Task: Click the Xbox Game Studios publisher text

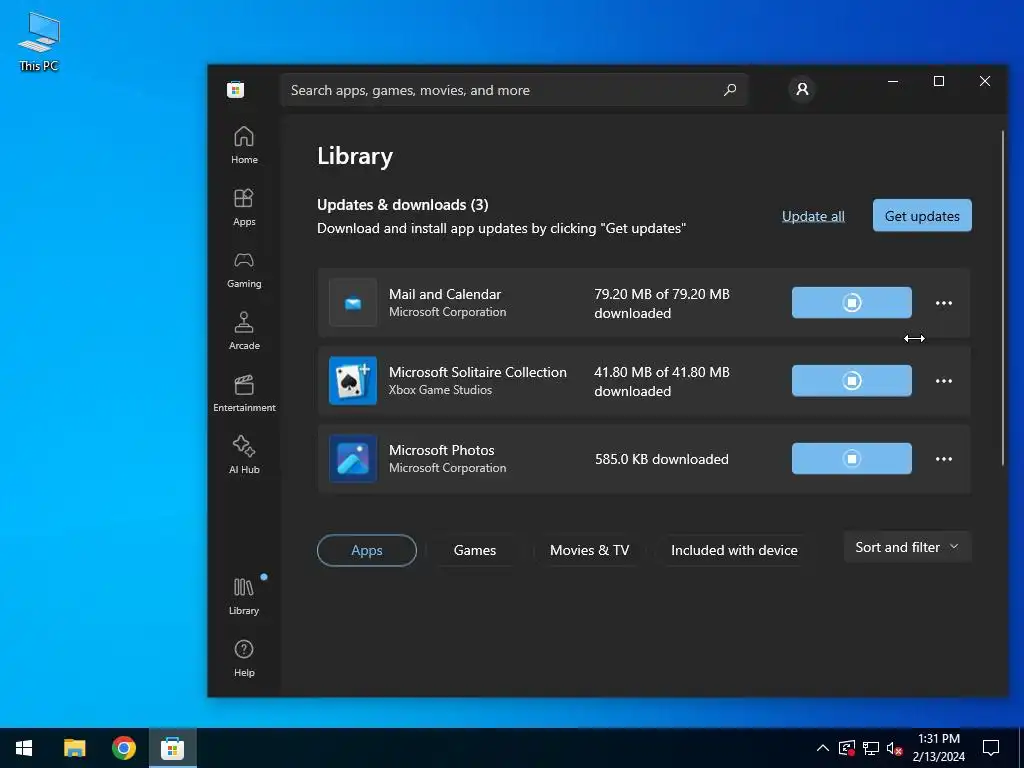Action: click(x=440, y=390)
